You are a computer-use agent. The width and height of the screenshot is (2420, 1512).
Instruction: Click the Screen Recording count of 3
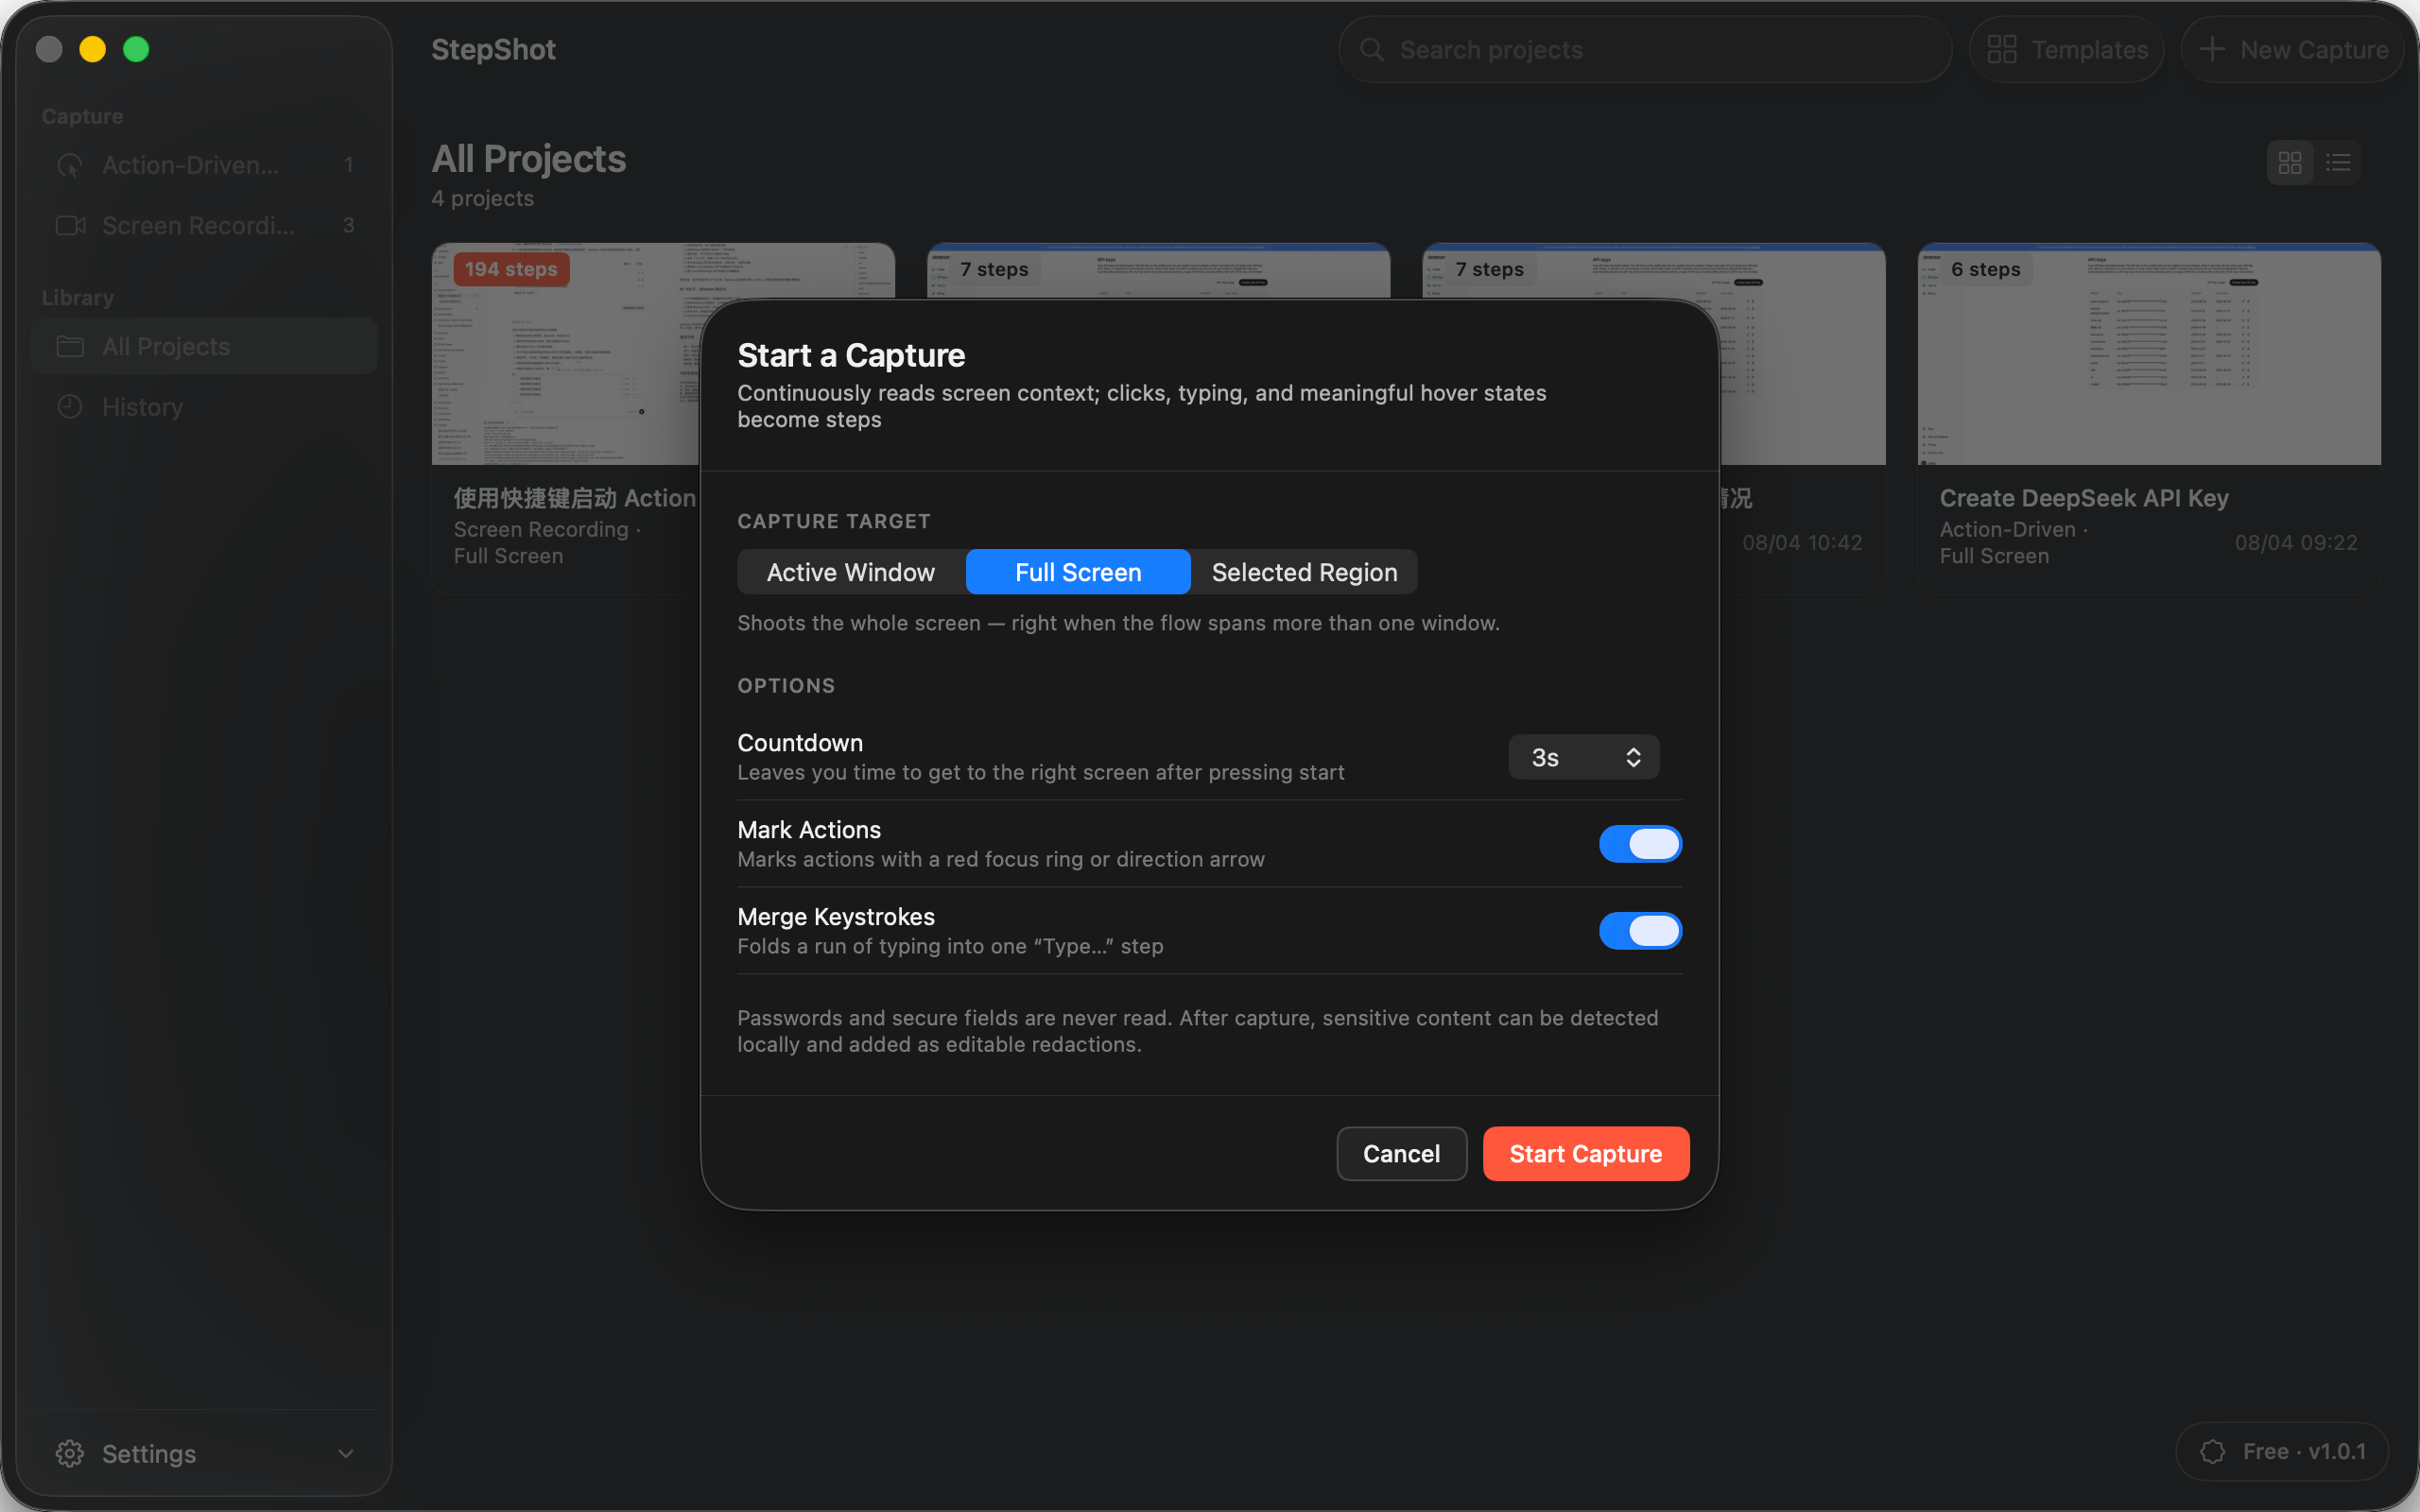348,226
